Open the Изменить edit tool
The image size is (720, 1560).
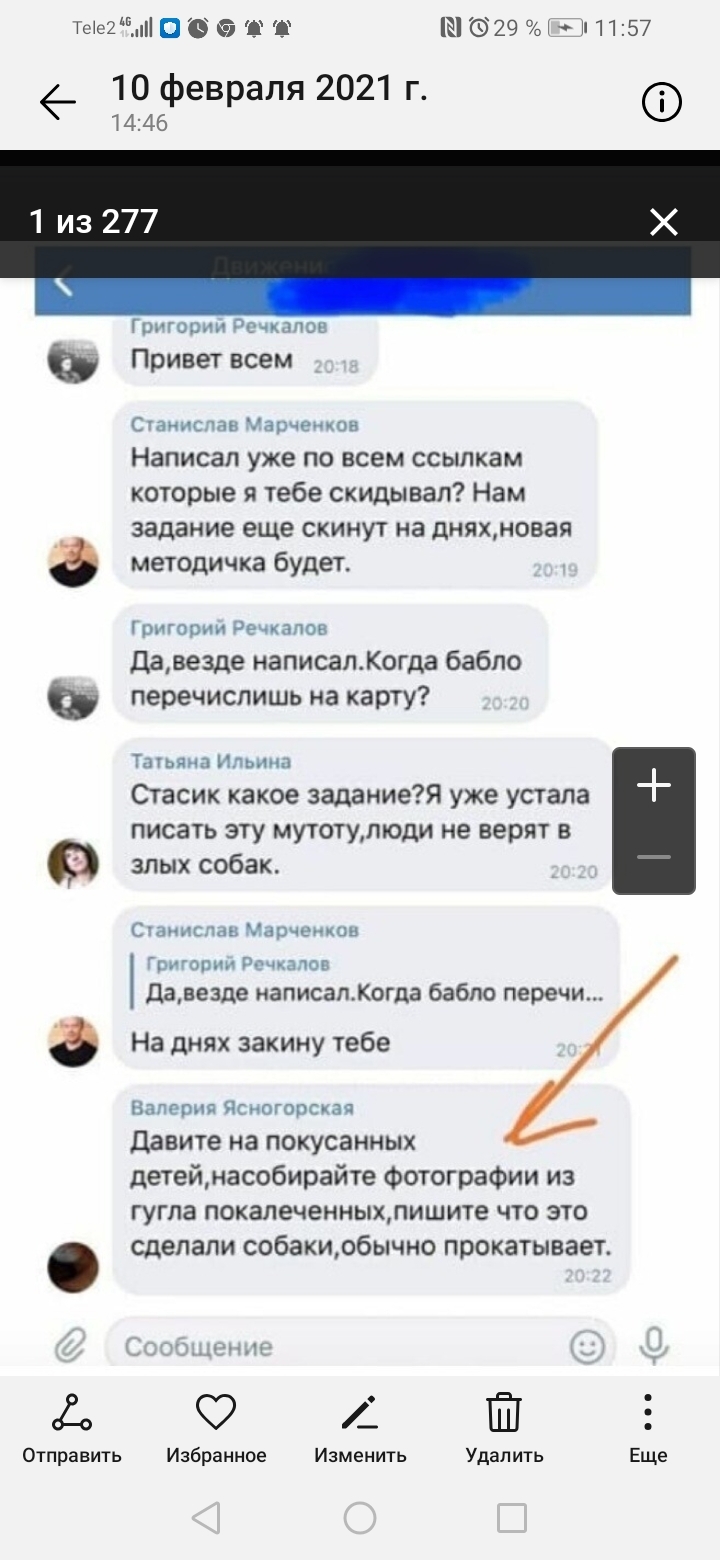pos(360,1427)
